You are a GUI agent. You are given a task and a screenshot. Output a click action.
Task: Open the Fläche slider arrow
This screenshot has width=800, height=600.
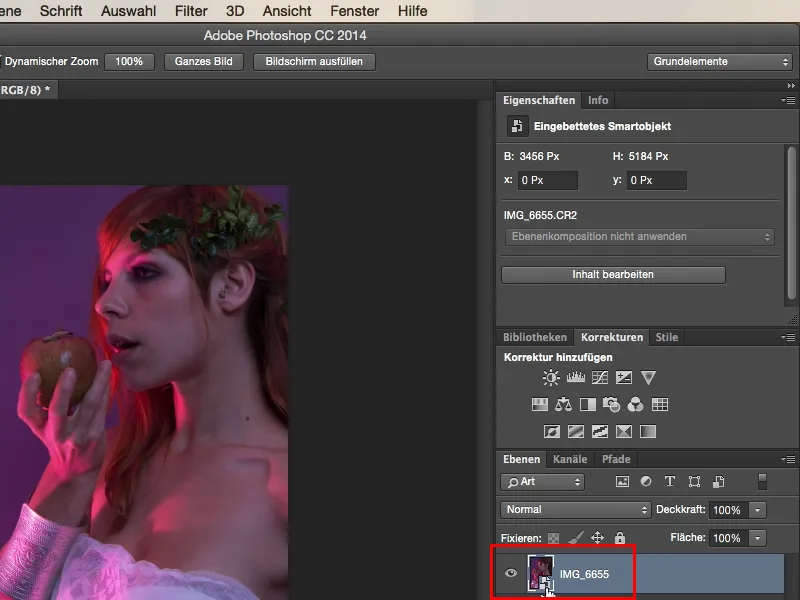coord(758,538)
